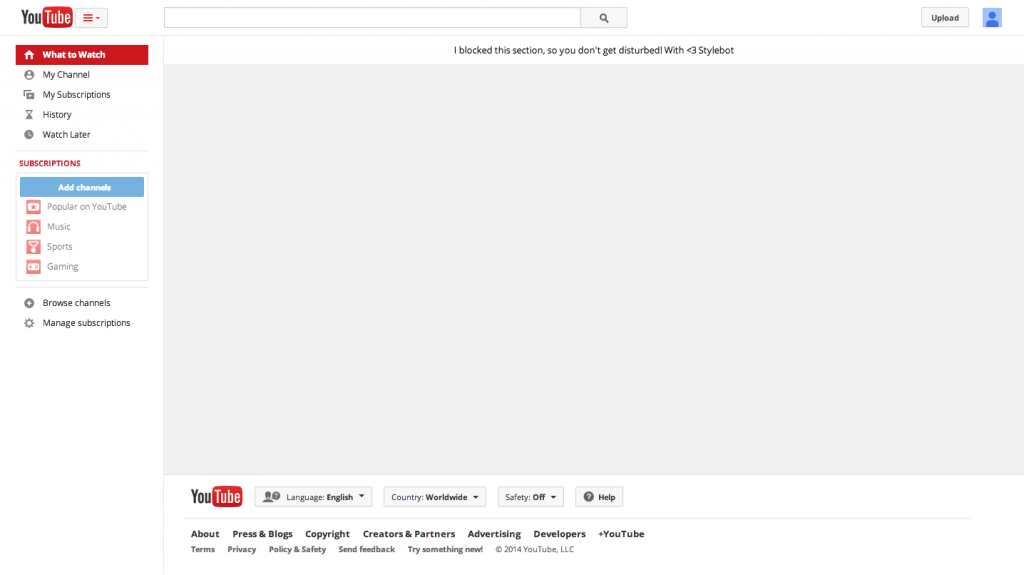Viewport: 1024px width, 575px height.
Task: Go to My Subscriptions
Action: tap(76, 95)
